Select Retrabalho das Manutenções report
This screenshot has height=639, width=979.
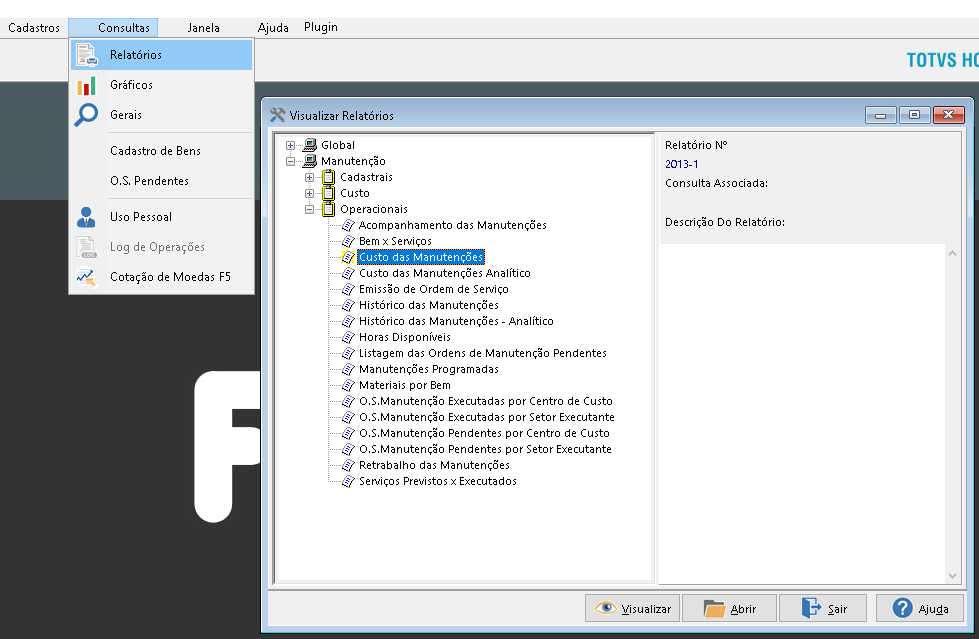434,465
